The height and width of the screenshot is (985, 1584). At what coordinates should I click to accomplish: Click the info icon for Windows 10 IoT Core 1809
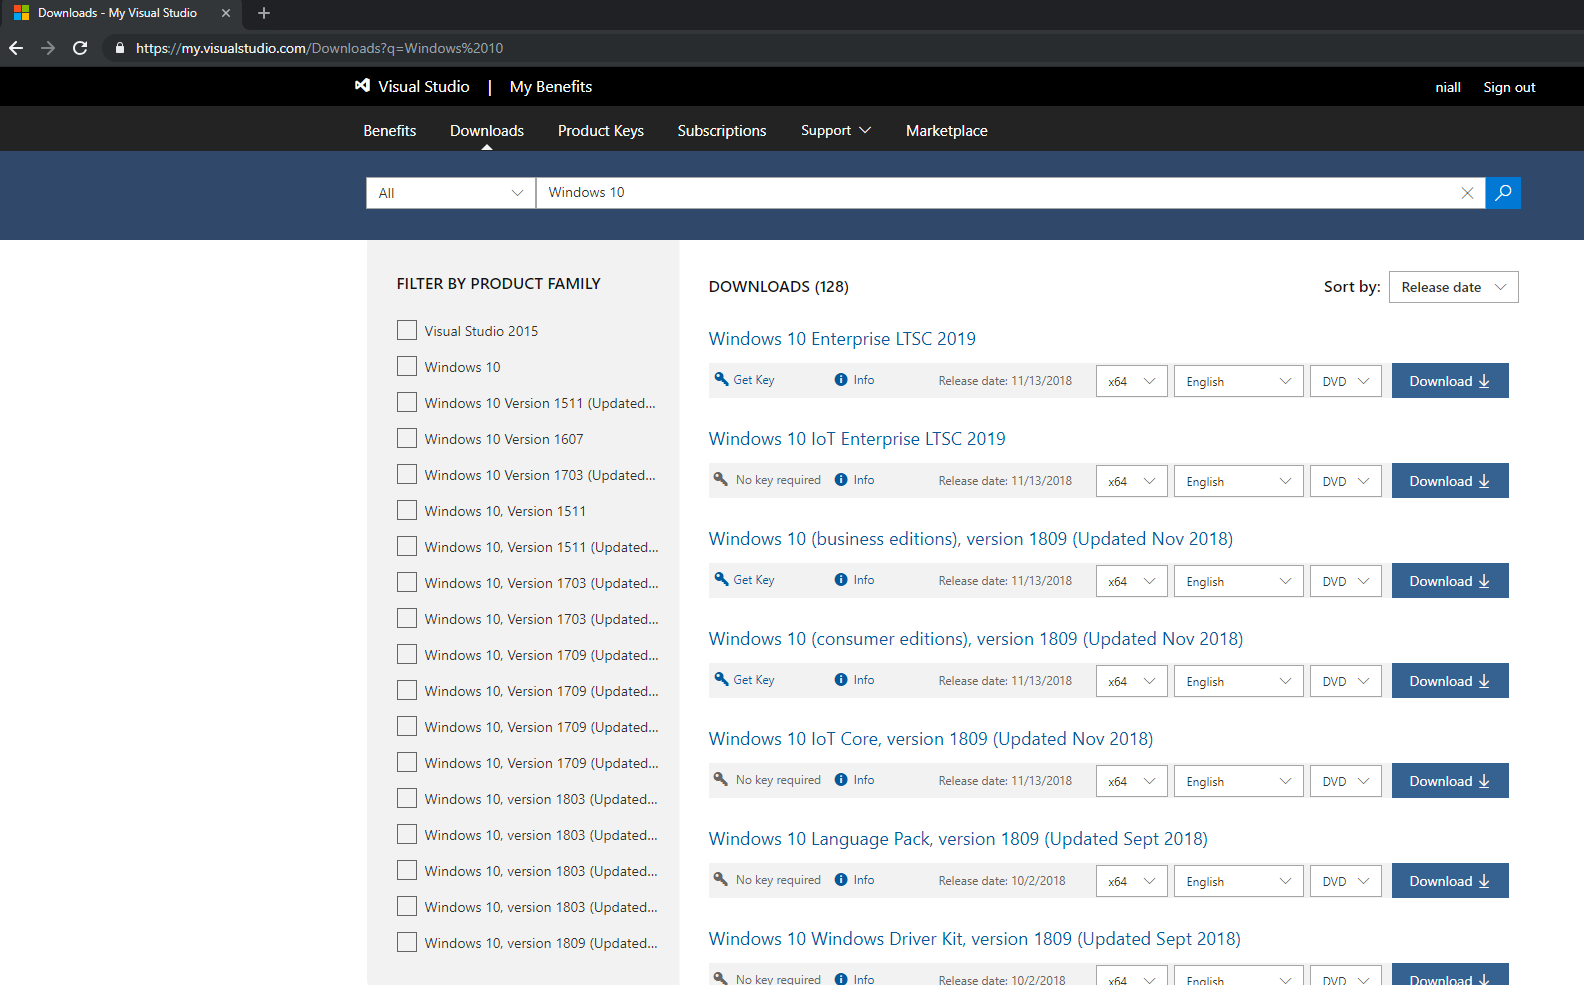tap(841, 780)
